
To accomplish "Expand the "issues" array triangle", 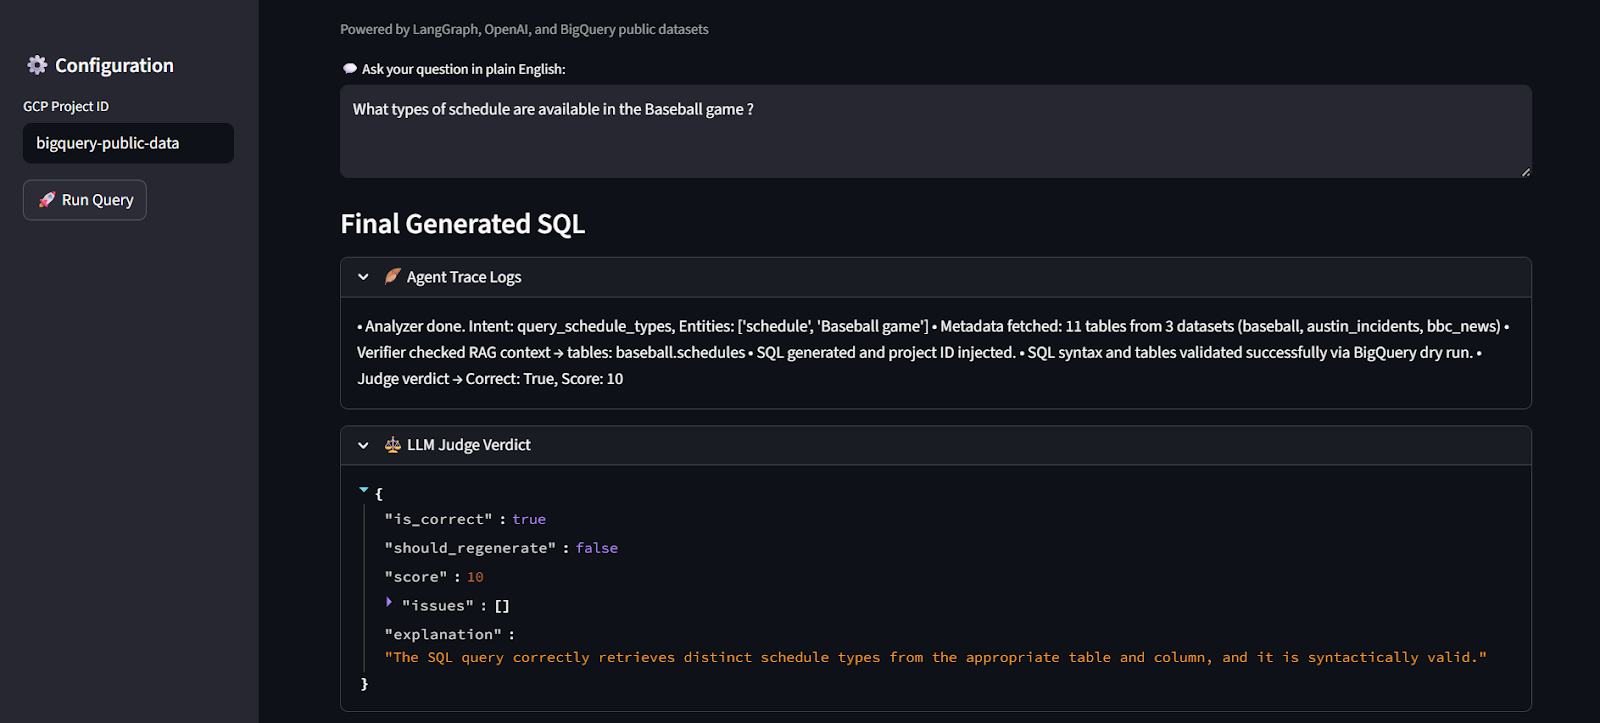I will (x=389, y=602).
